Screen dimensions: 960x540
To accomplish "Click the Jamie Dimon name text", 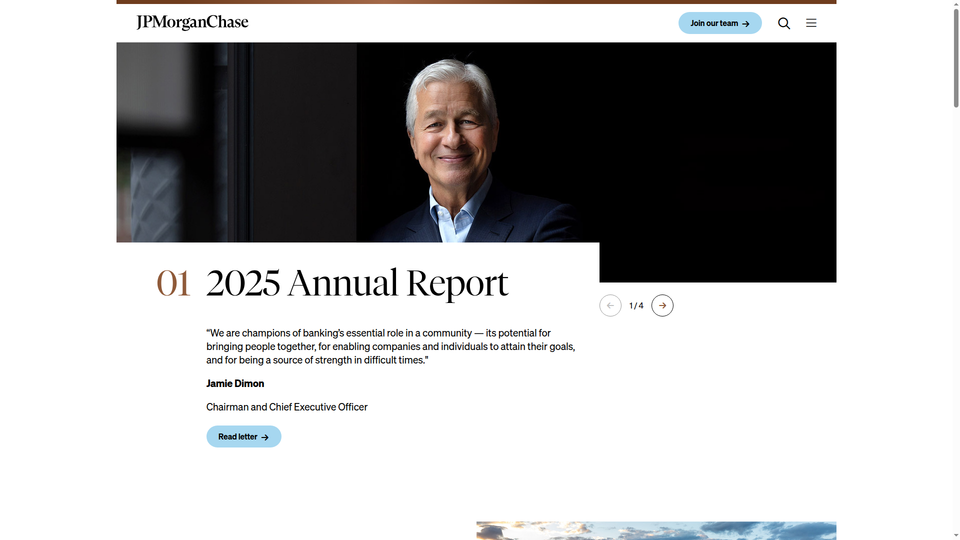I will click(235, 383).
